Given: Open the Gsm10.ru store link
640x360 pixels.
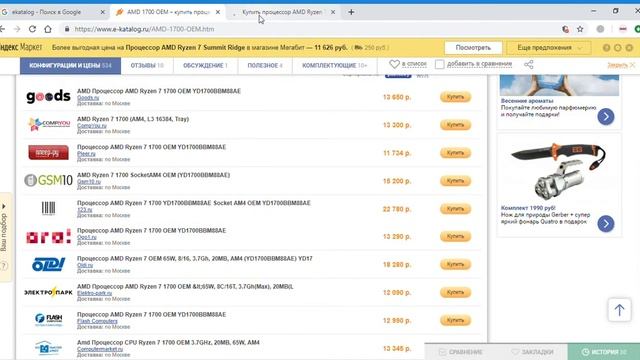Looking at the screenshot, I should click(89, 182).
